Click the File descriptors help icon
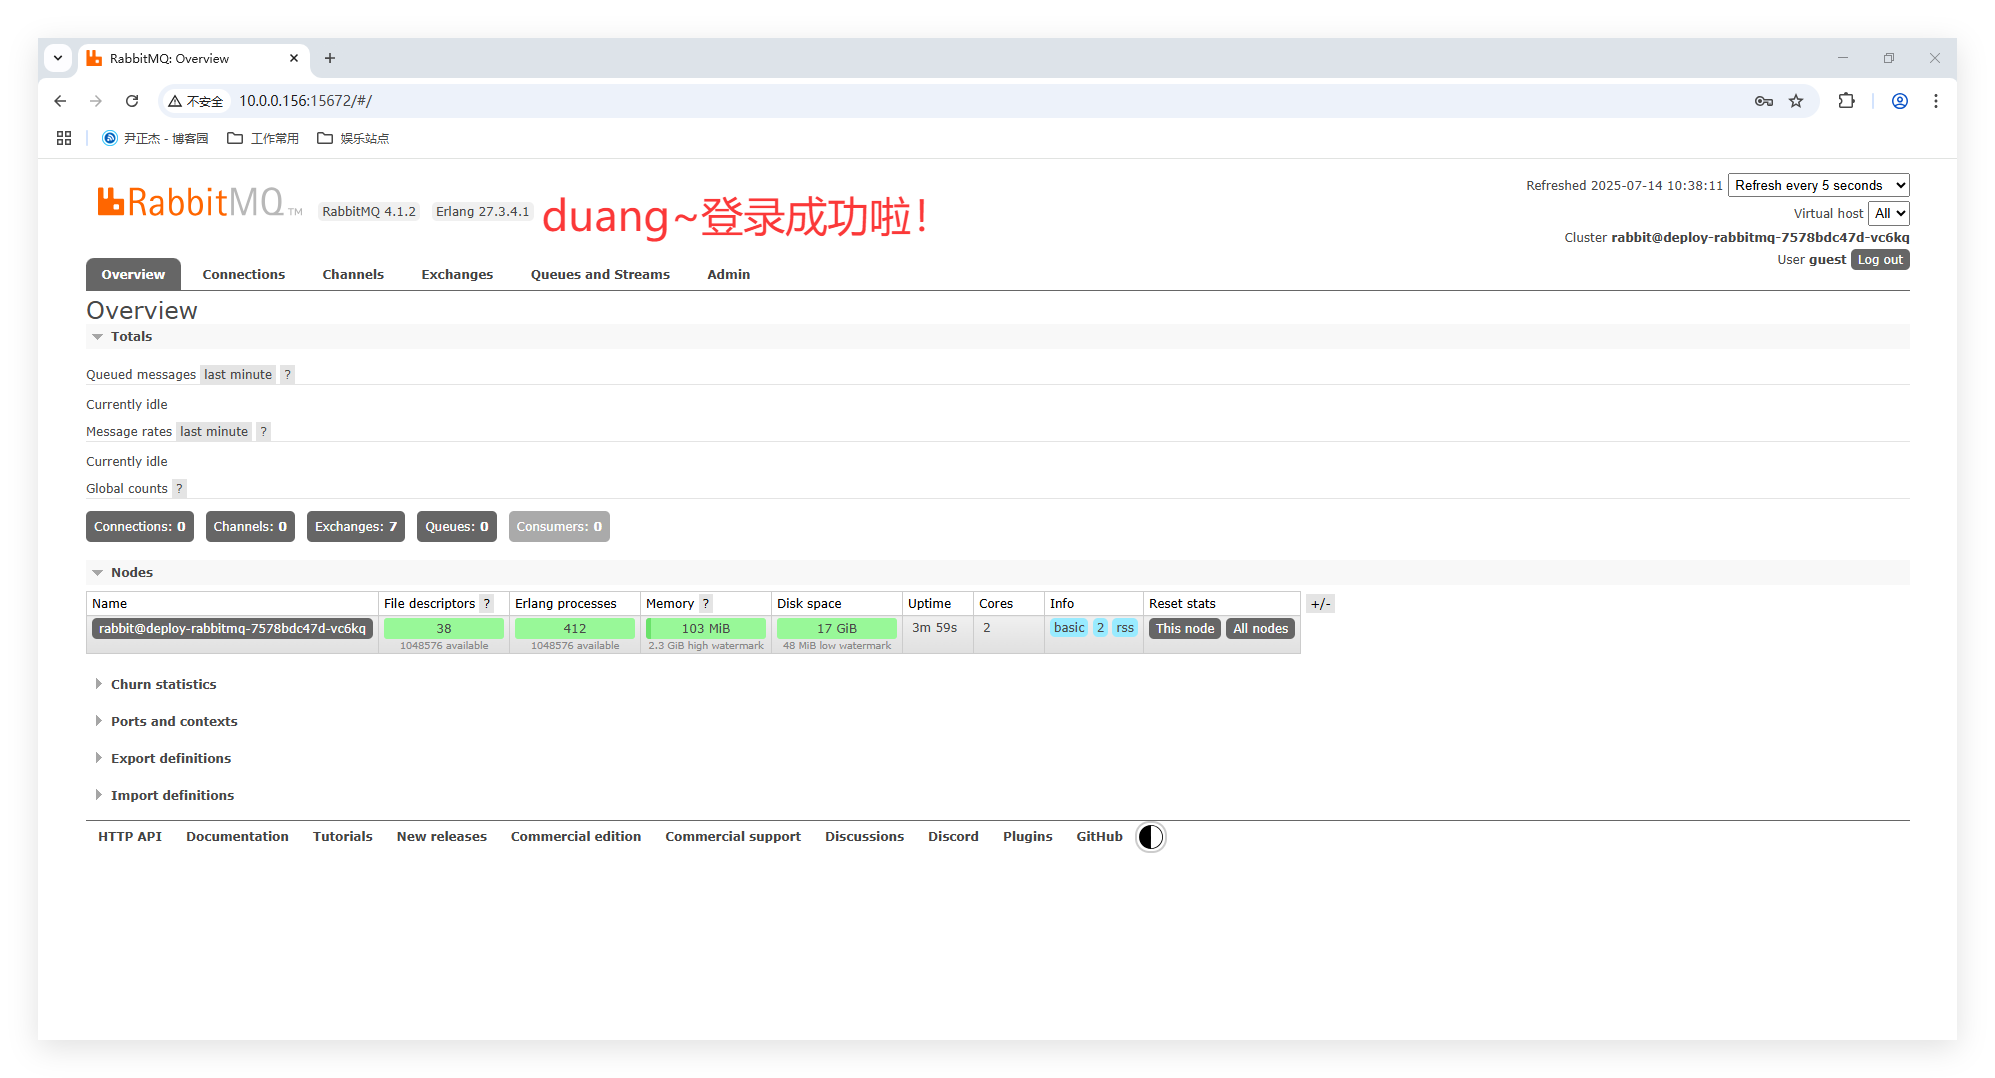Viewport: 1995px width, 1078px height. 487,604
